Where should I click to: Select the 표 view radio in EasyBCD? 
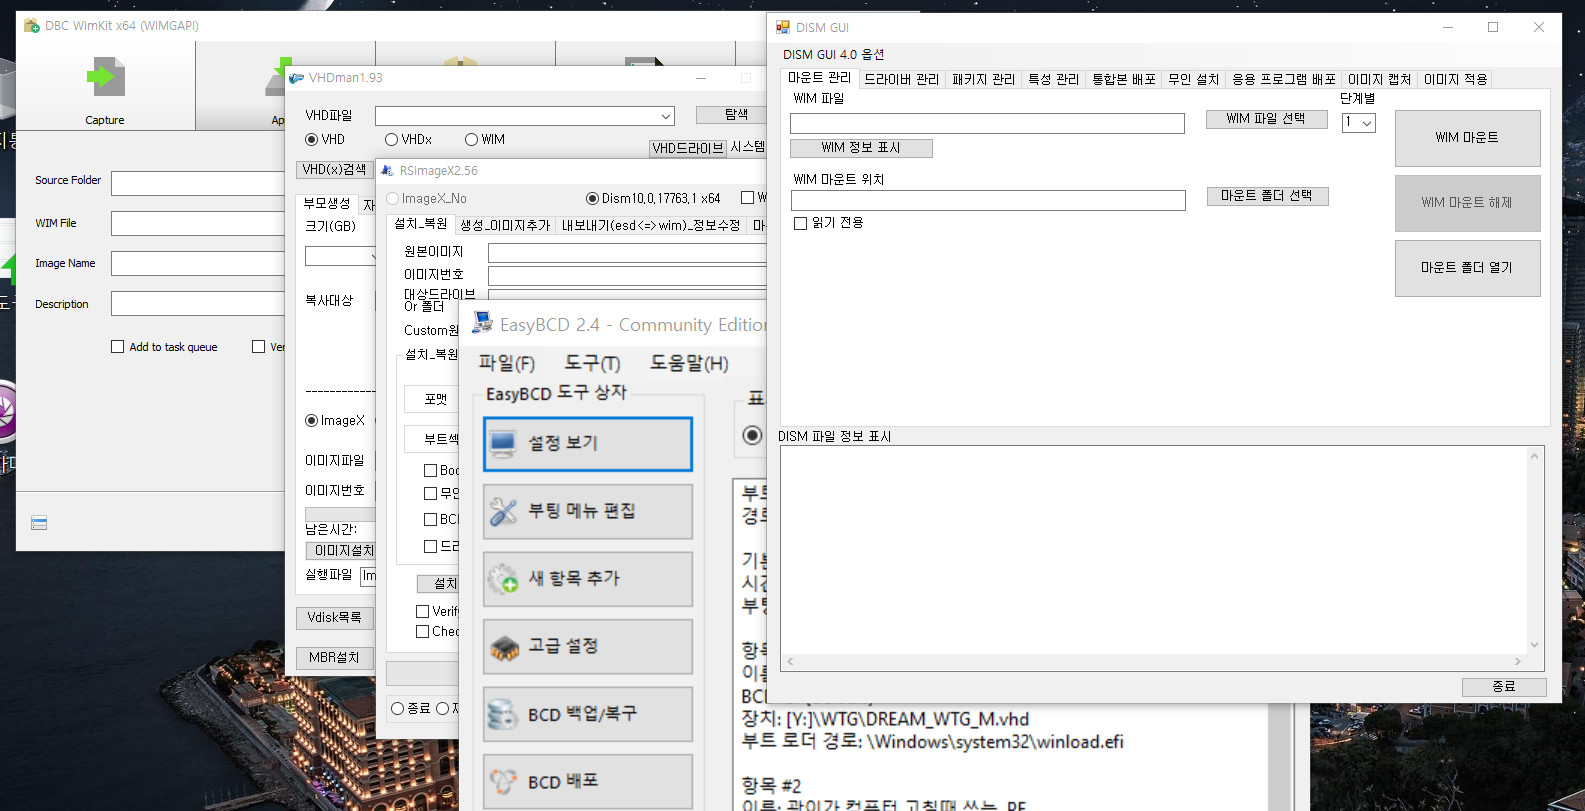pos(752,435)
